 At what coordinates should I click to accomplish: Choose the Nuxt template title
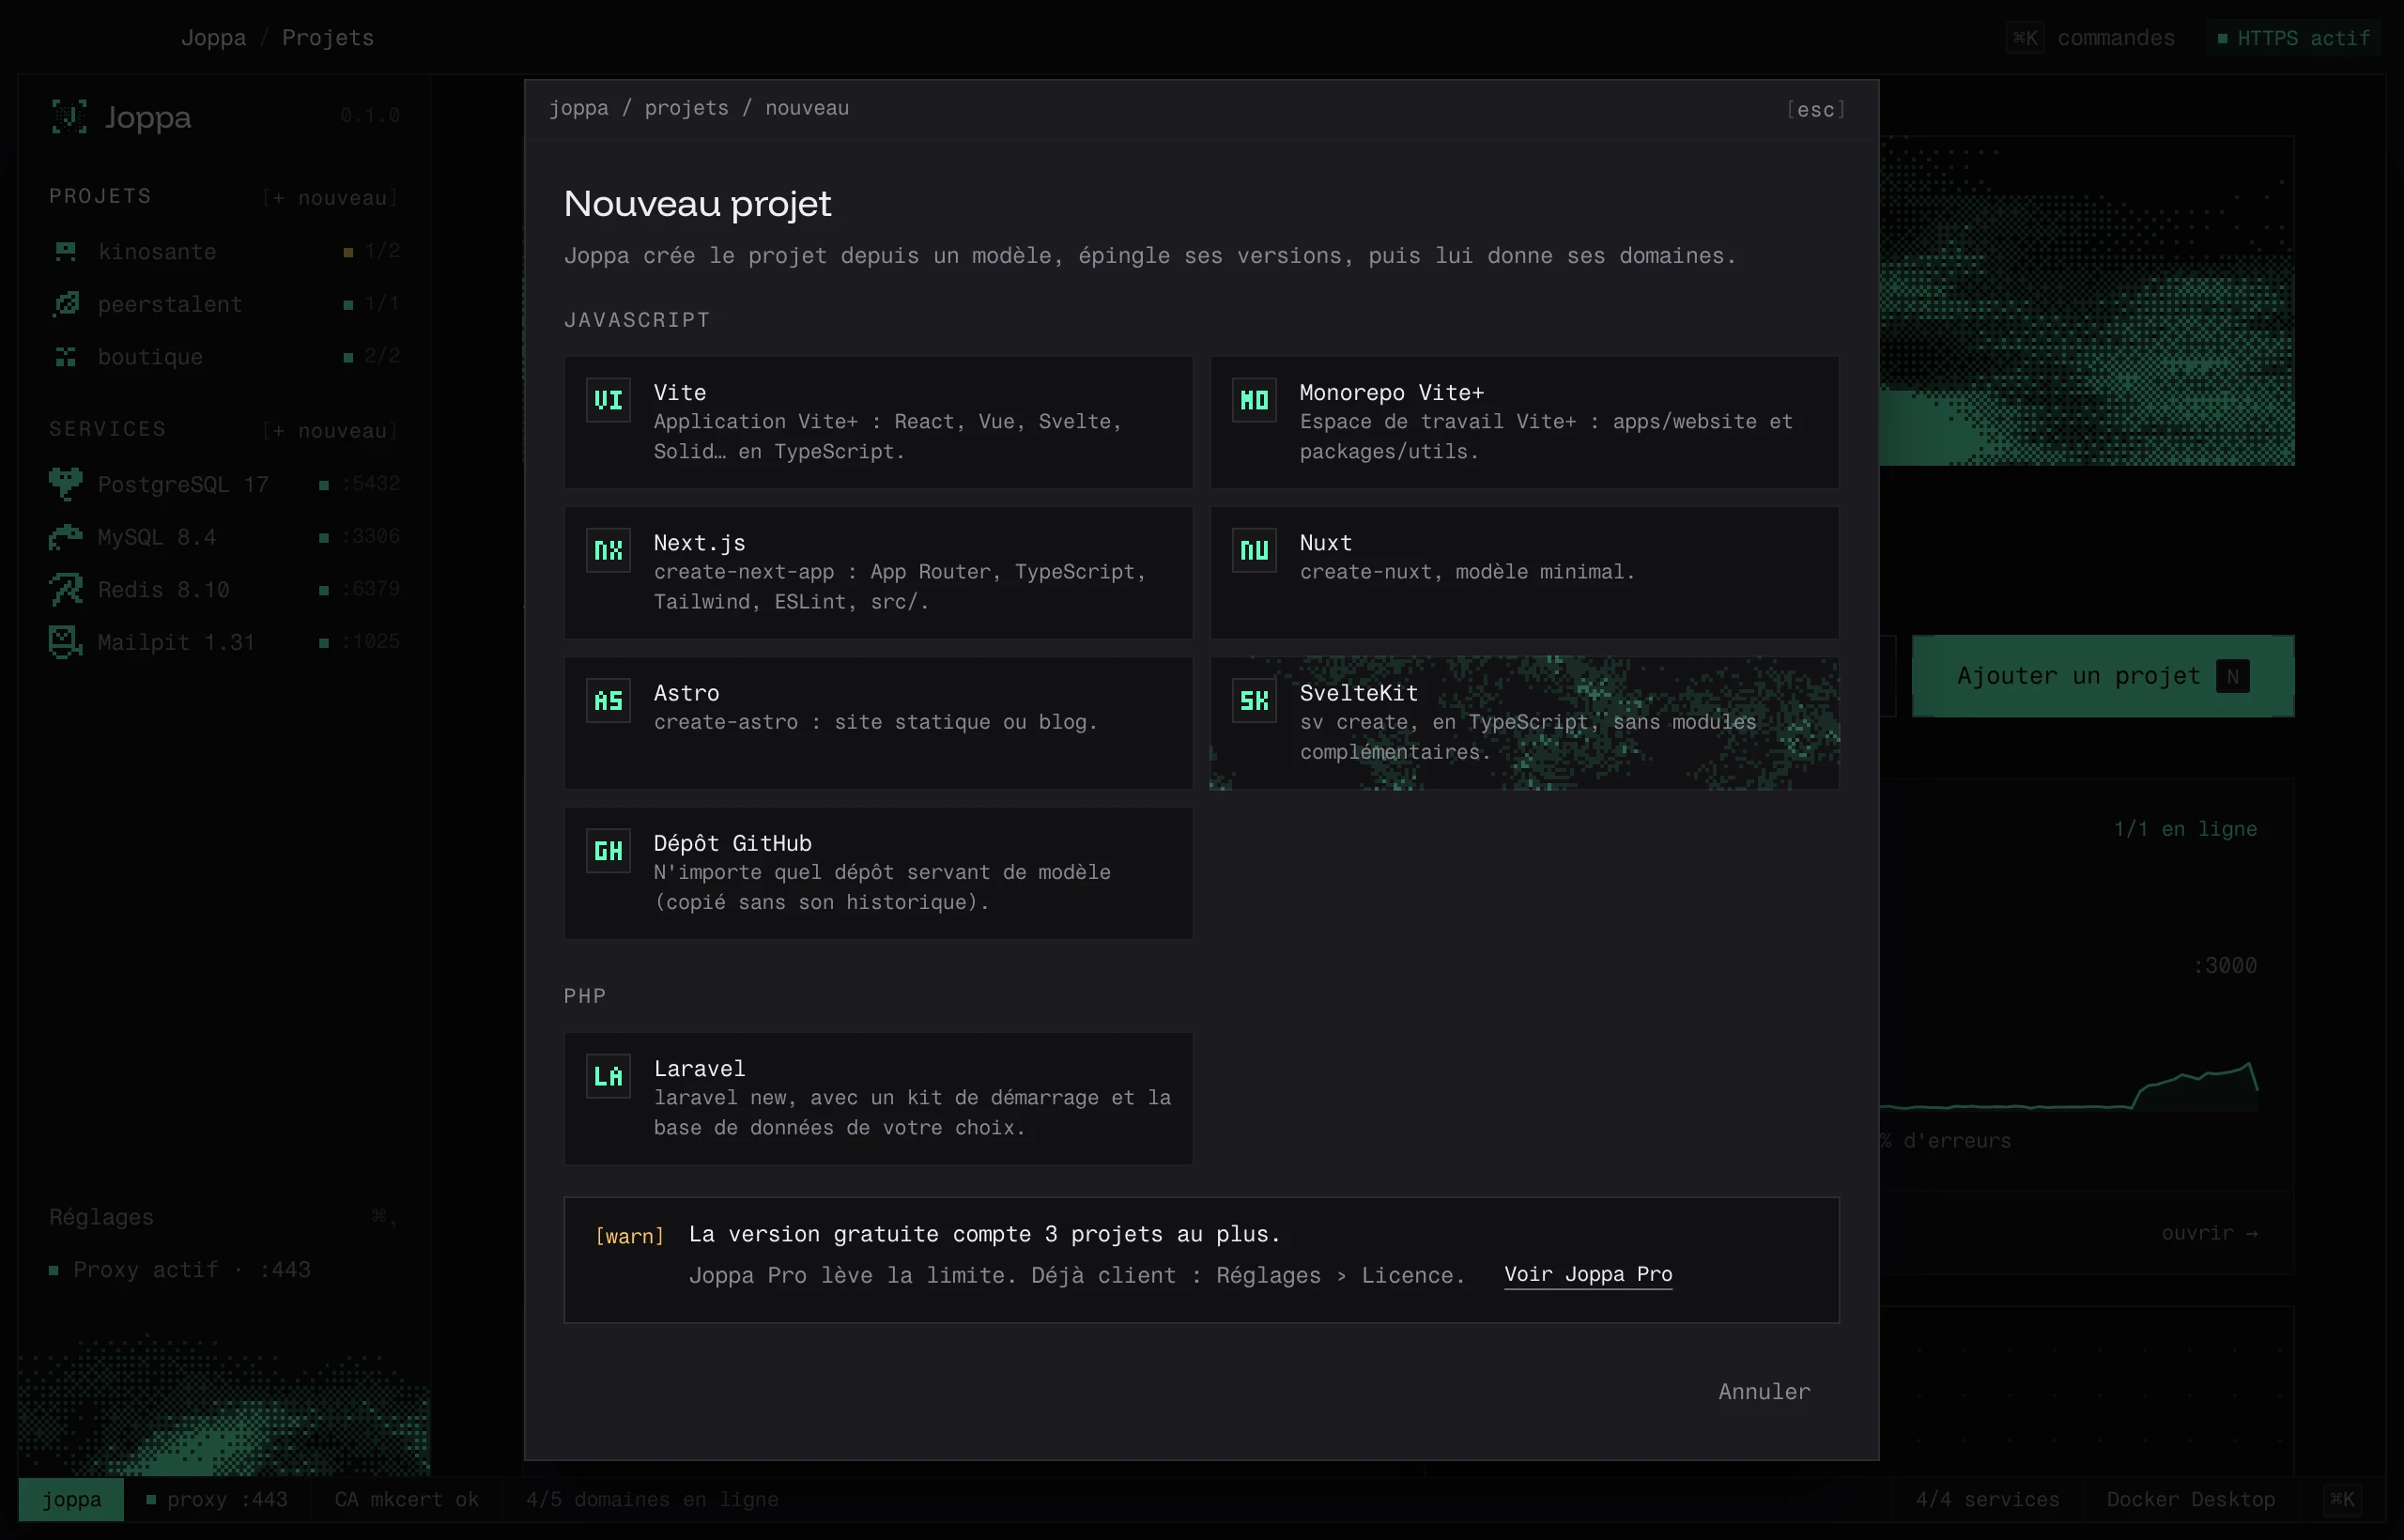point(1326,543)
